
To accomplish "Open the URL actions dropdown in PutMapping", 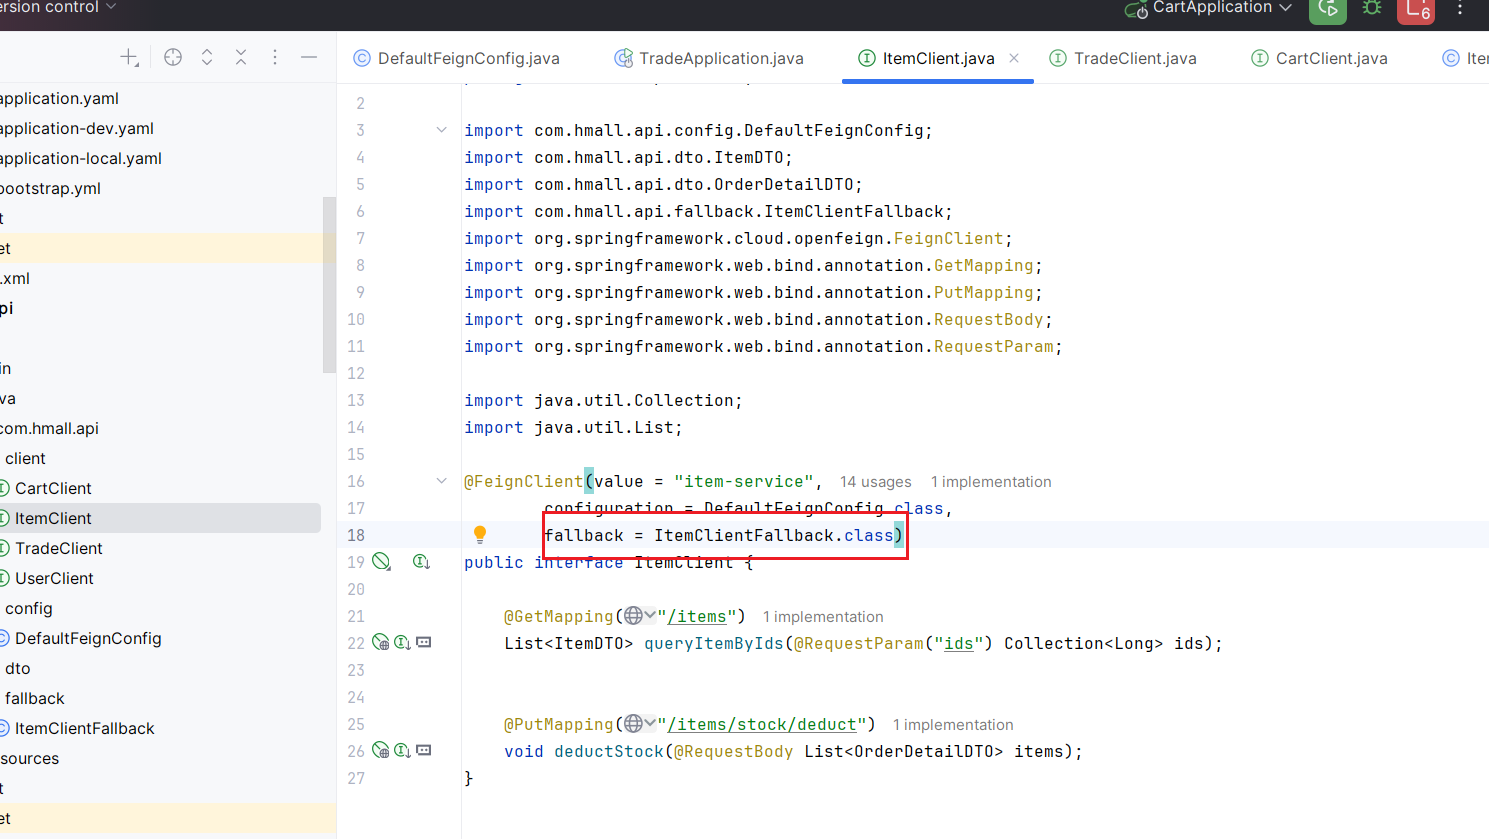I will click(x=650, y=723).
